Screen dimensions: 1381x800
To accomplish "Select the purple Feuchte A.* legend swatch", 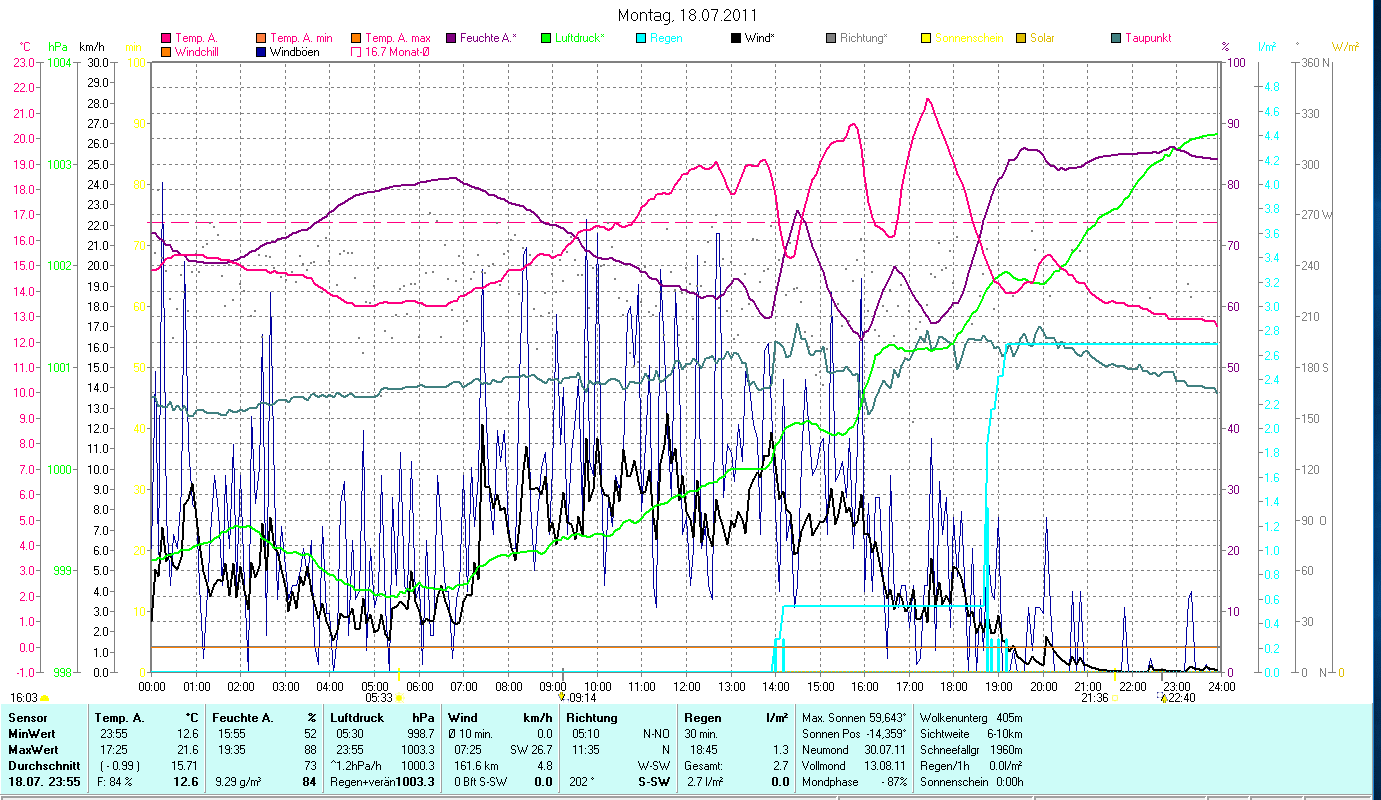I will coord(453,38).
